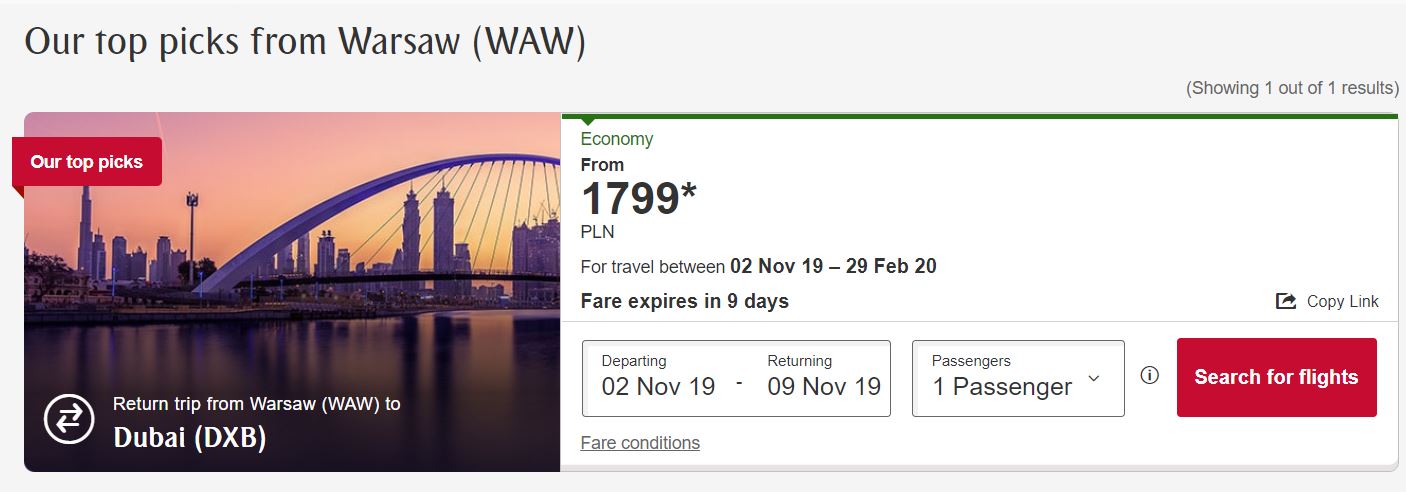Select the Departing date 02 Nov 19
The height and width of the screenshot is (492, 1406).
[658, 386]
